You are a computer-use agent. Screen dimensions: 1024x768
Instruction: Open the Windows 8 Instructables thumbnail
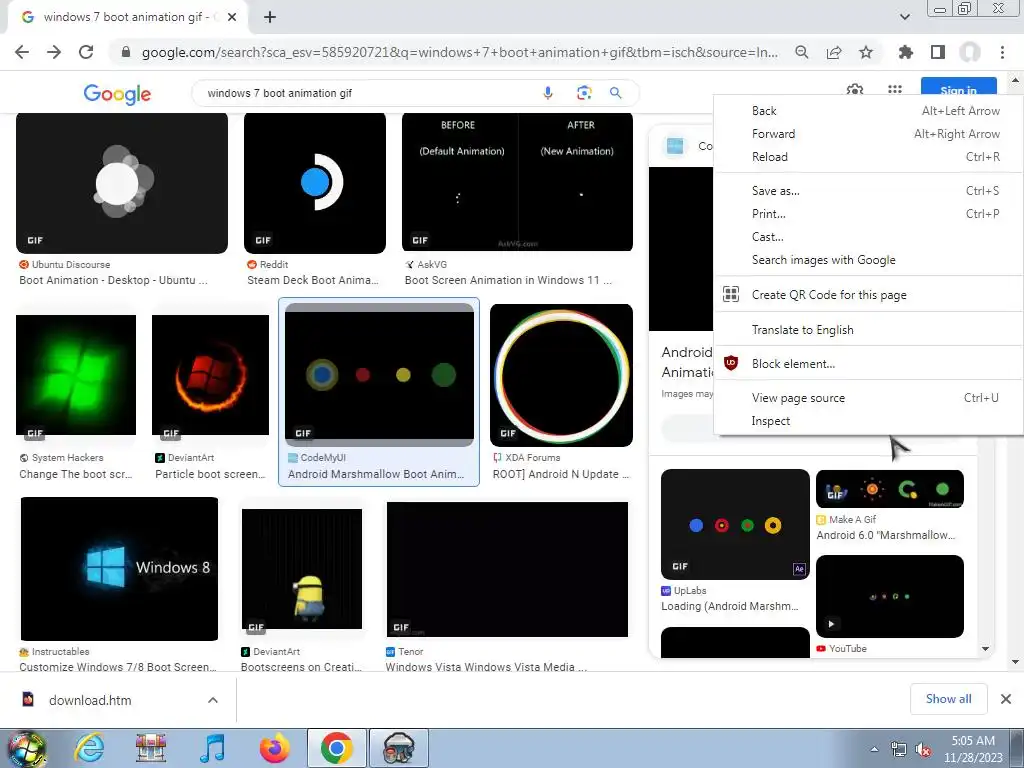click(x=120, y=569)
